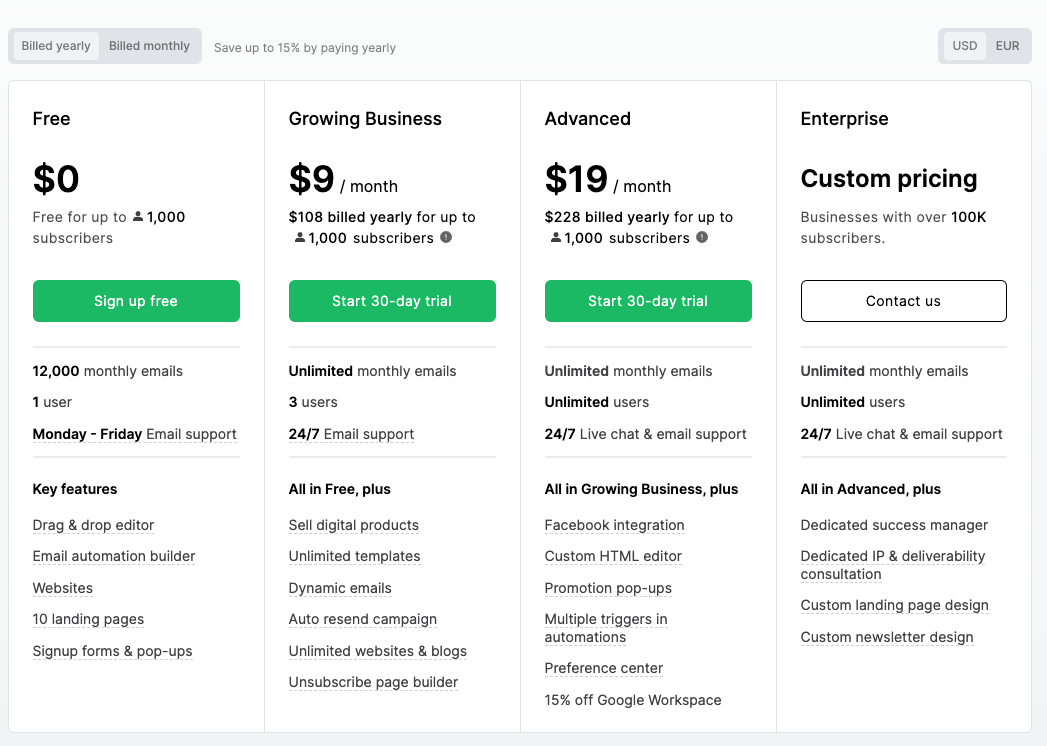Screen dimensions: 1047x746
Task: Click info icon in Growing Business plan
Action: [446, 238]
